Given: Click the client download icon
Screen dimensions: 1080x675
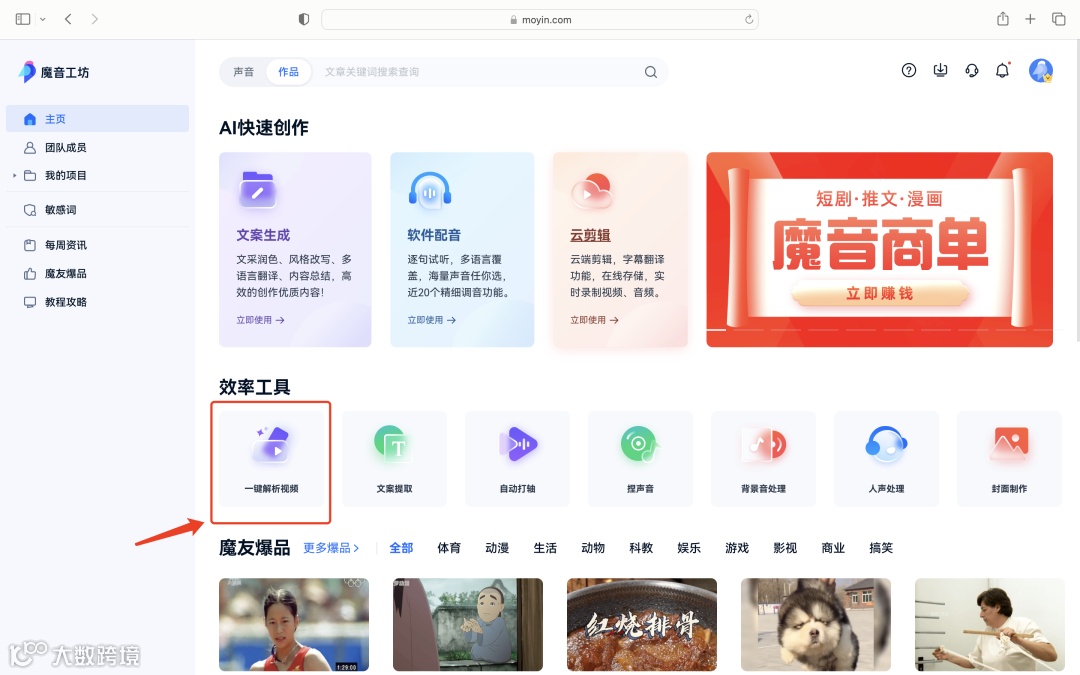Looking at the screenshot, I should [x=940, y=70].
